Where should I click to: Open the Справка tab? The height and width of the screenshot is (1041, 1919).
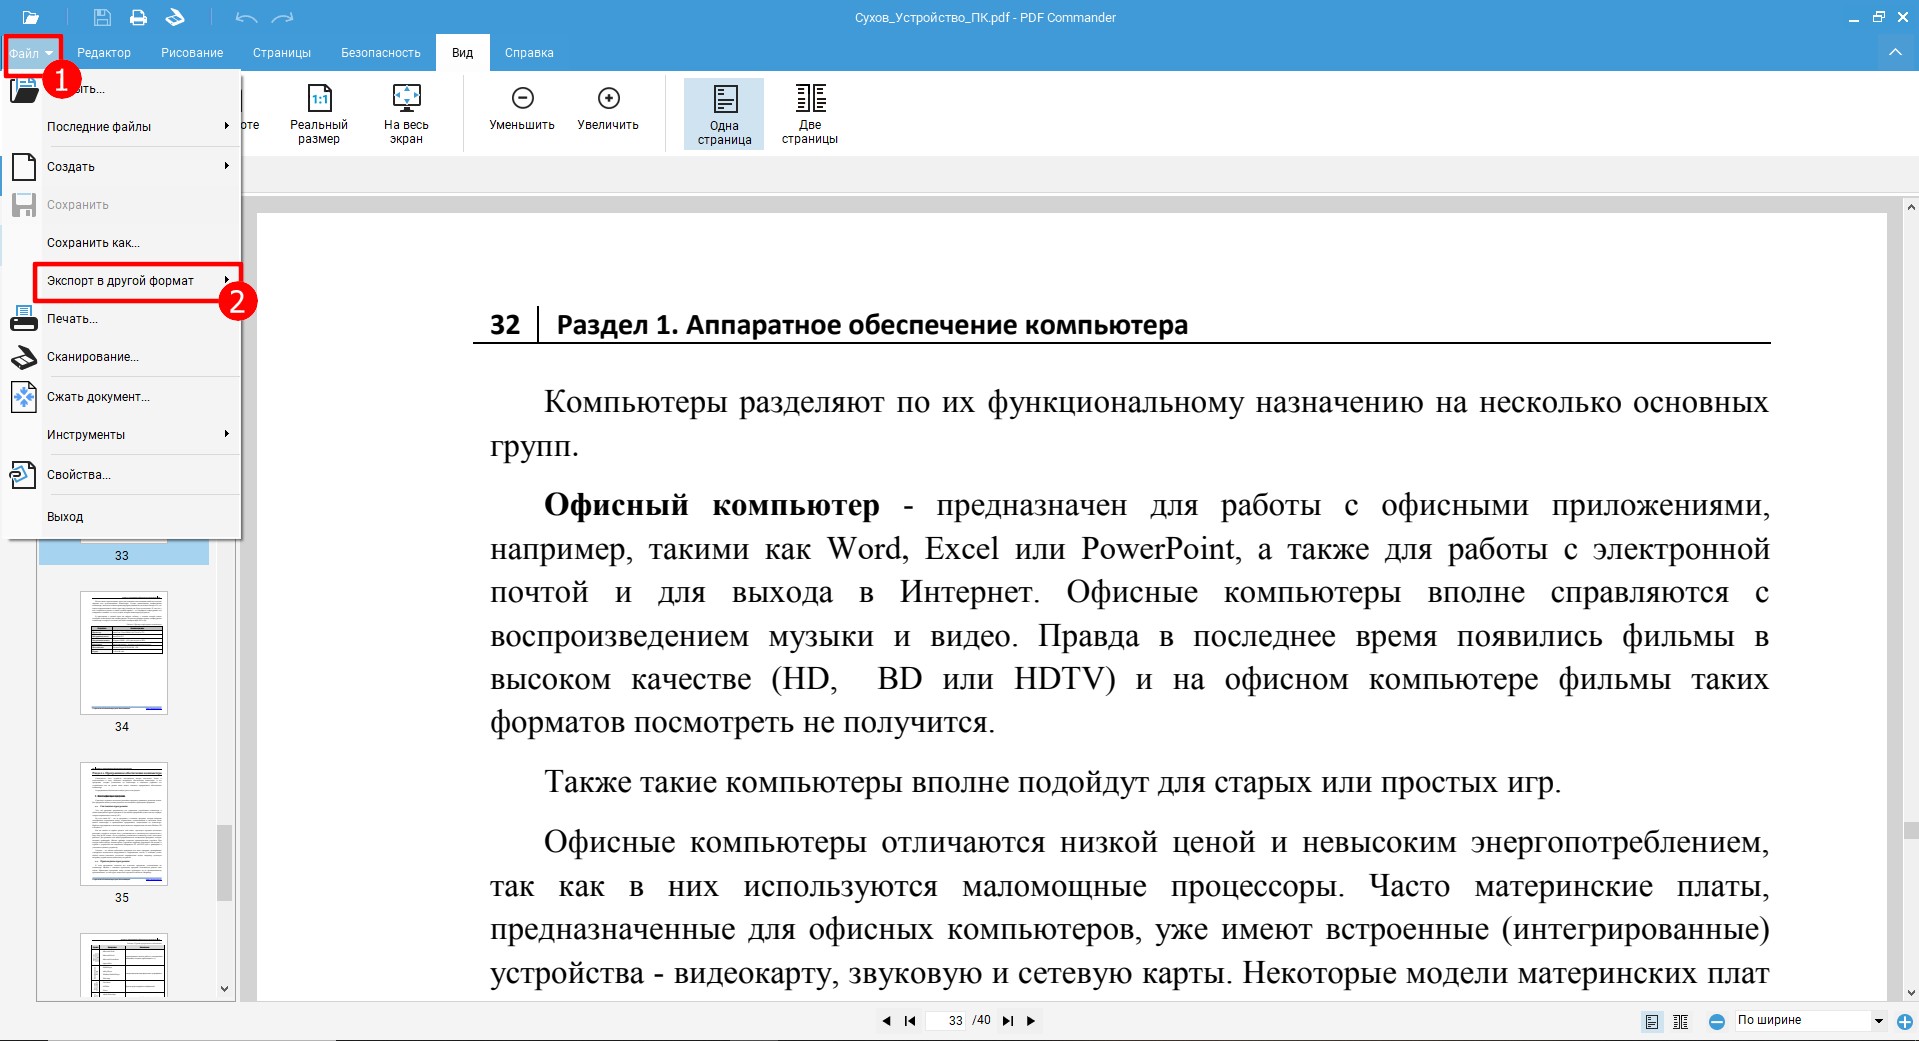click(529, 53)
